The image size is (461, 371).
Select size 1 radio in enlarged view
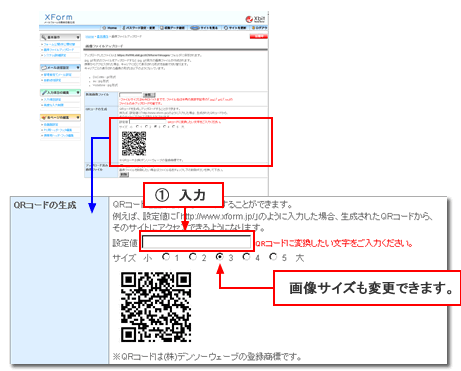(166, 257)
